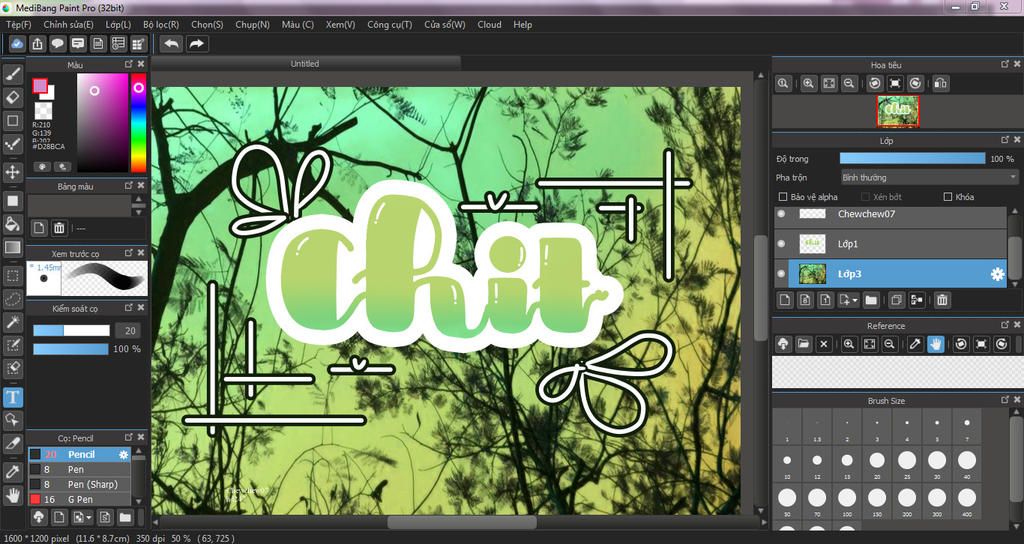Select the Lớp1 layer row
Screen dimensions: 1024x544
[x=891, y=244]
